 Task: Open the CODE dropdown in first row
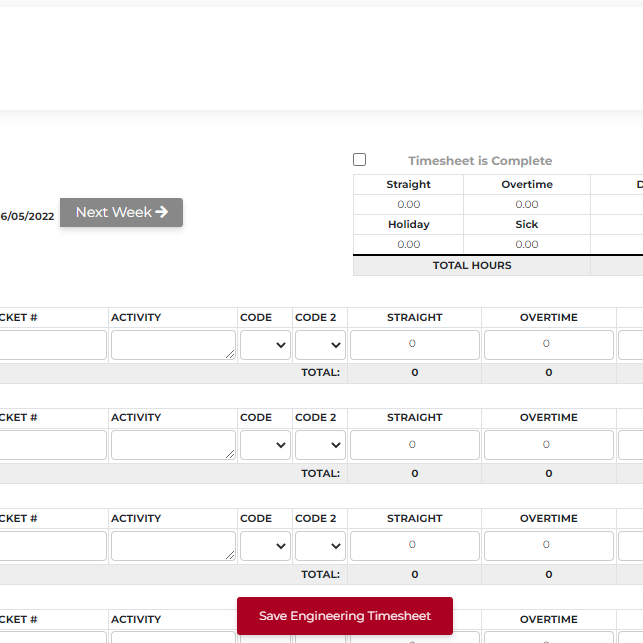click(265, 345)
